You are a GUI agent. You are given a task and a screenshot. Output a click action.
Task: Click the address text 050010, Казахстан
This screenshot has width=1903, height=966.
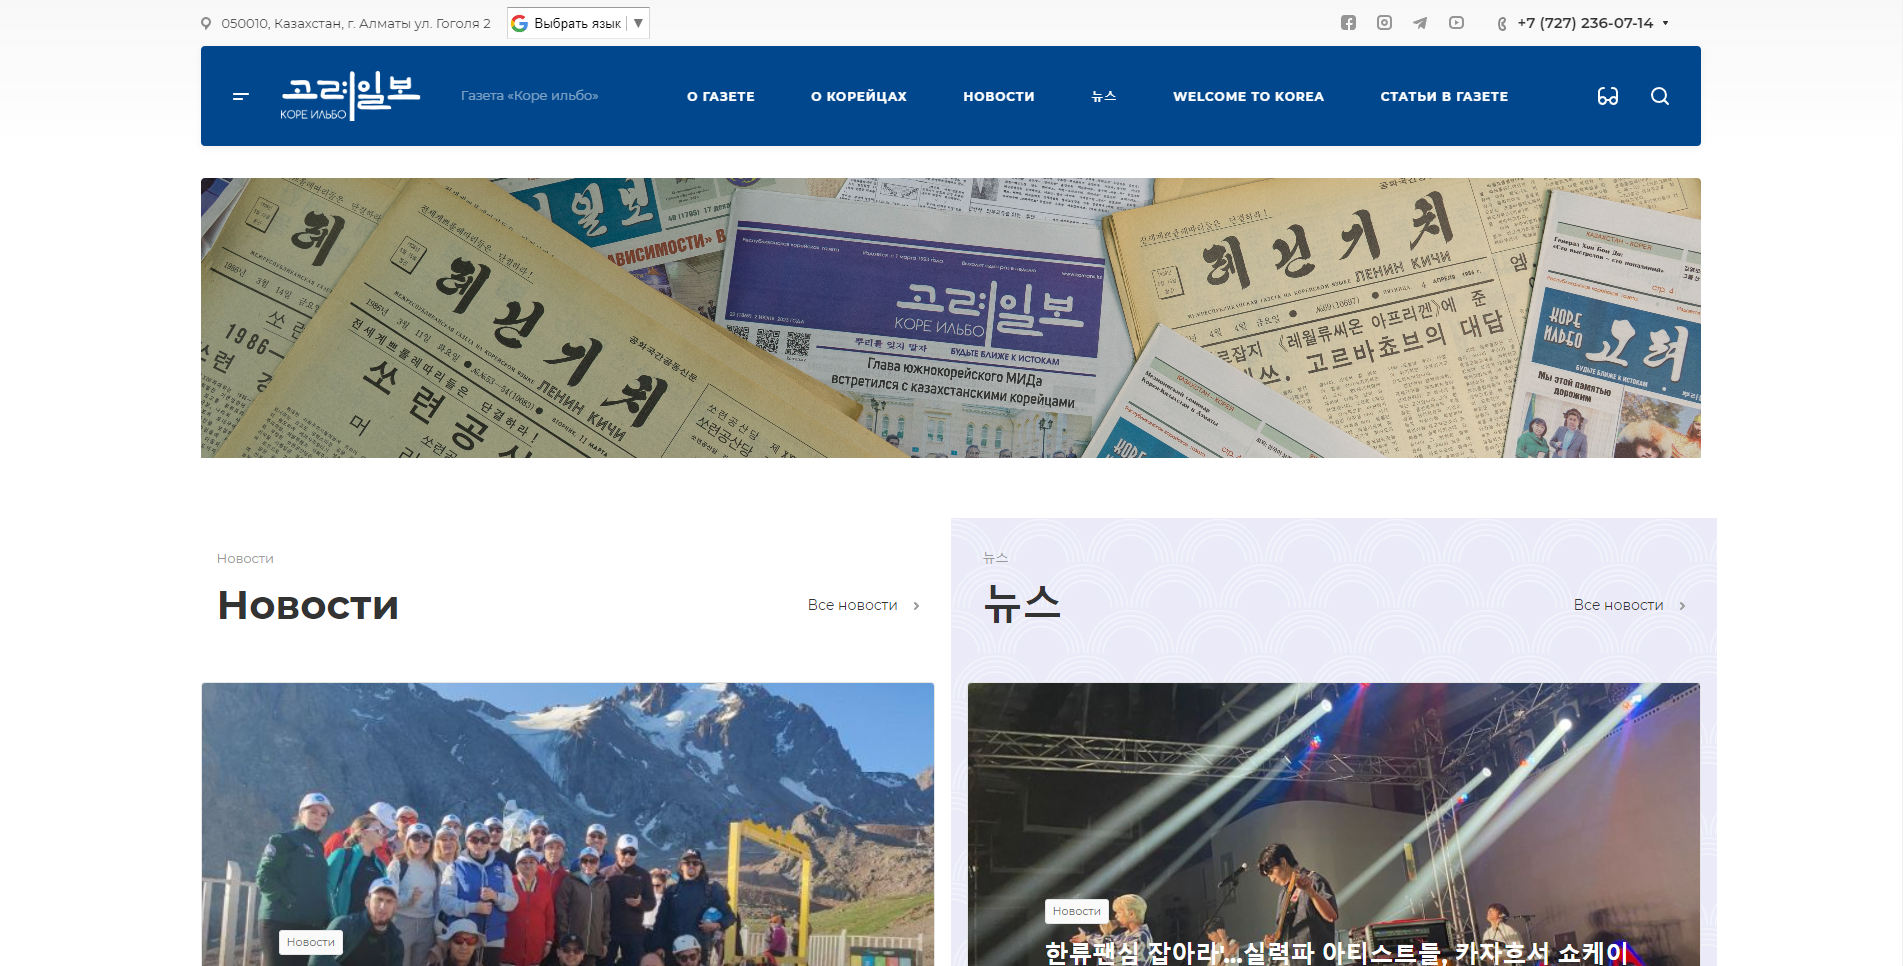pyautogui.click(x=356, y=23)
